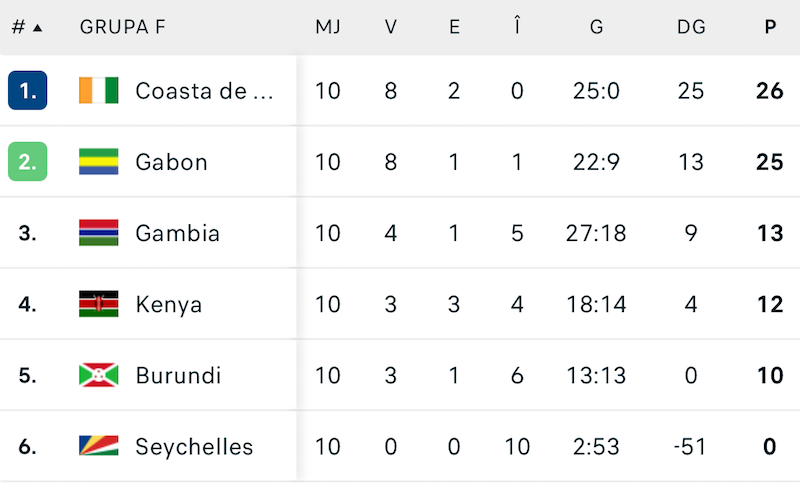The image size is (800, 485).
Task: Click the Ivory Coast flag icon
Action: coord(98,91)
